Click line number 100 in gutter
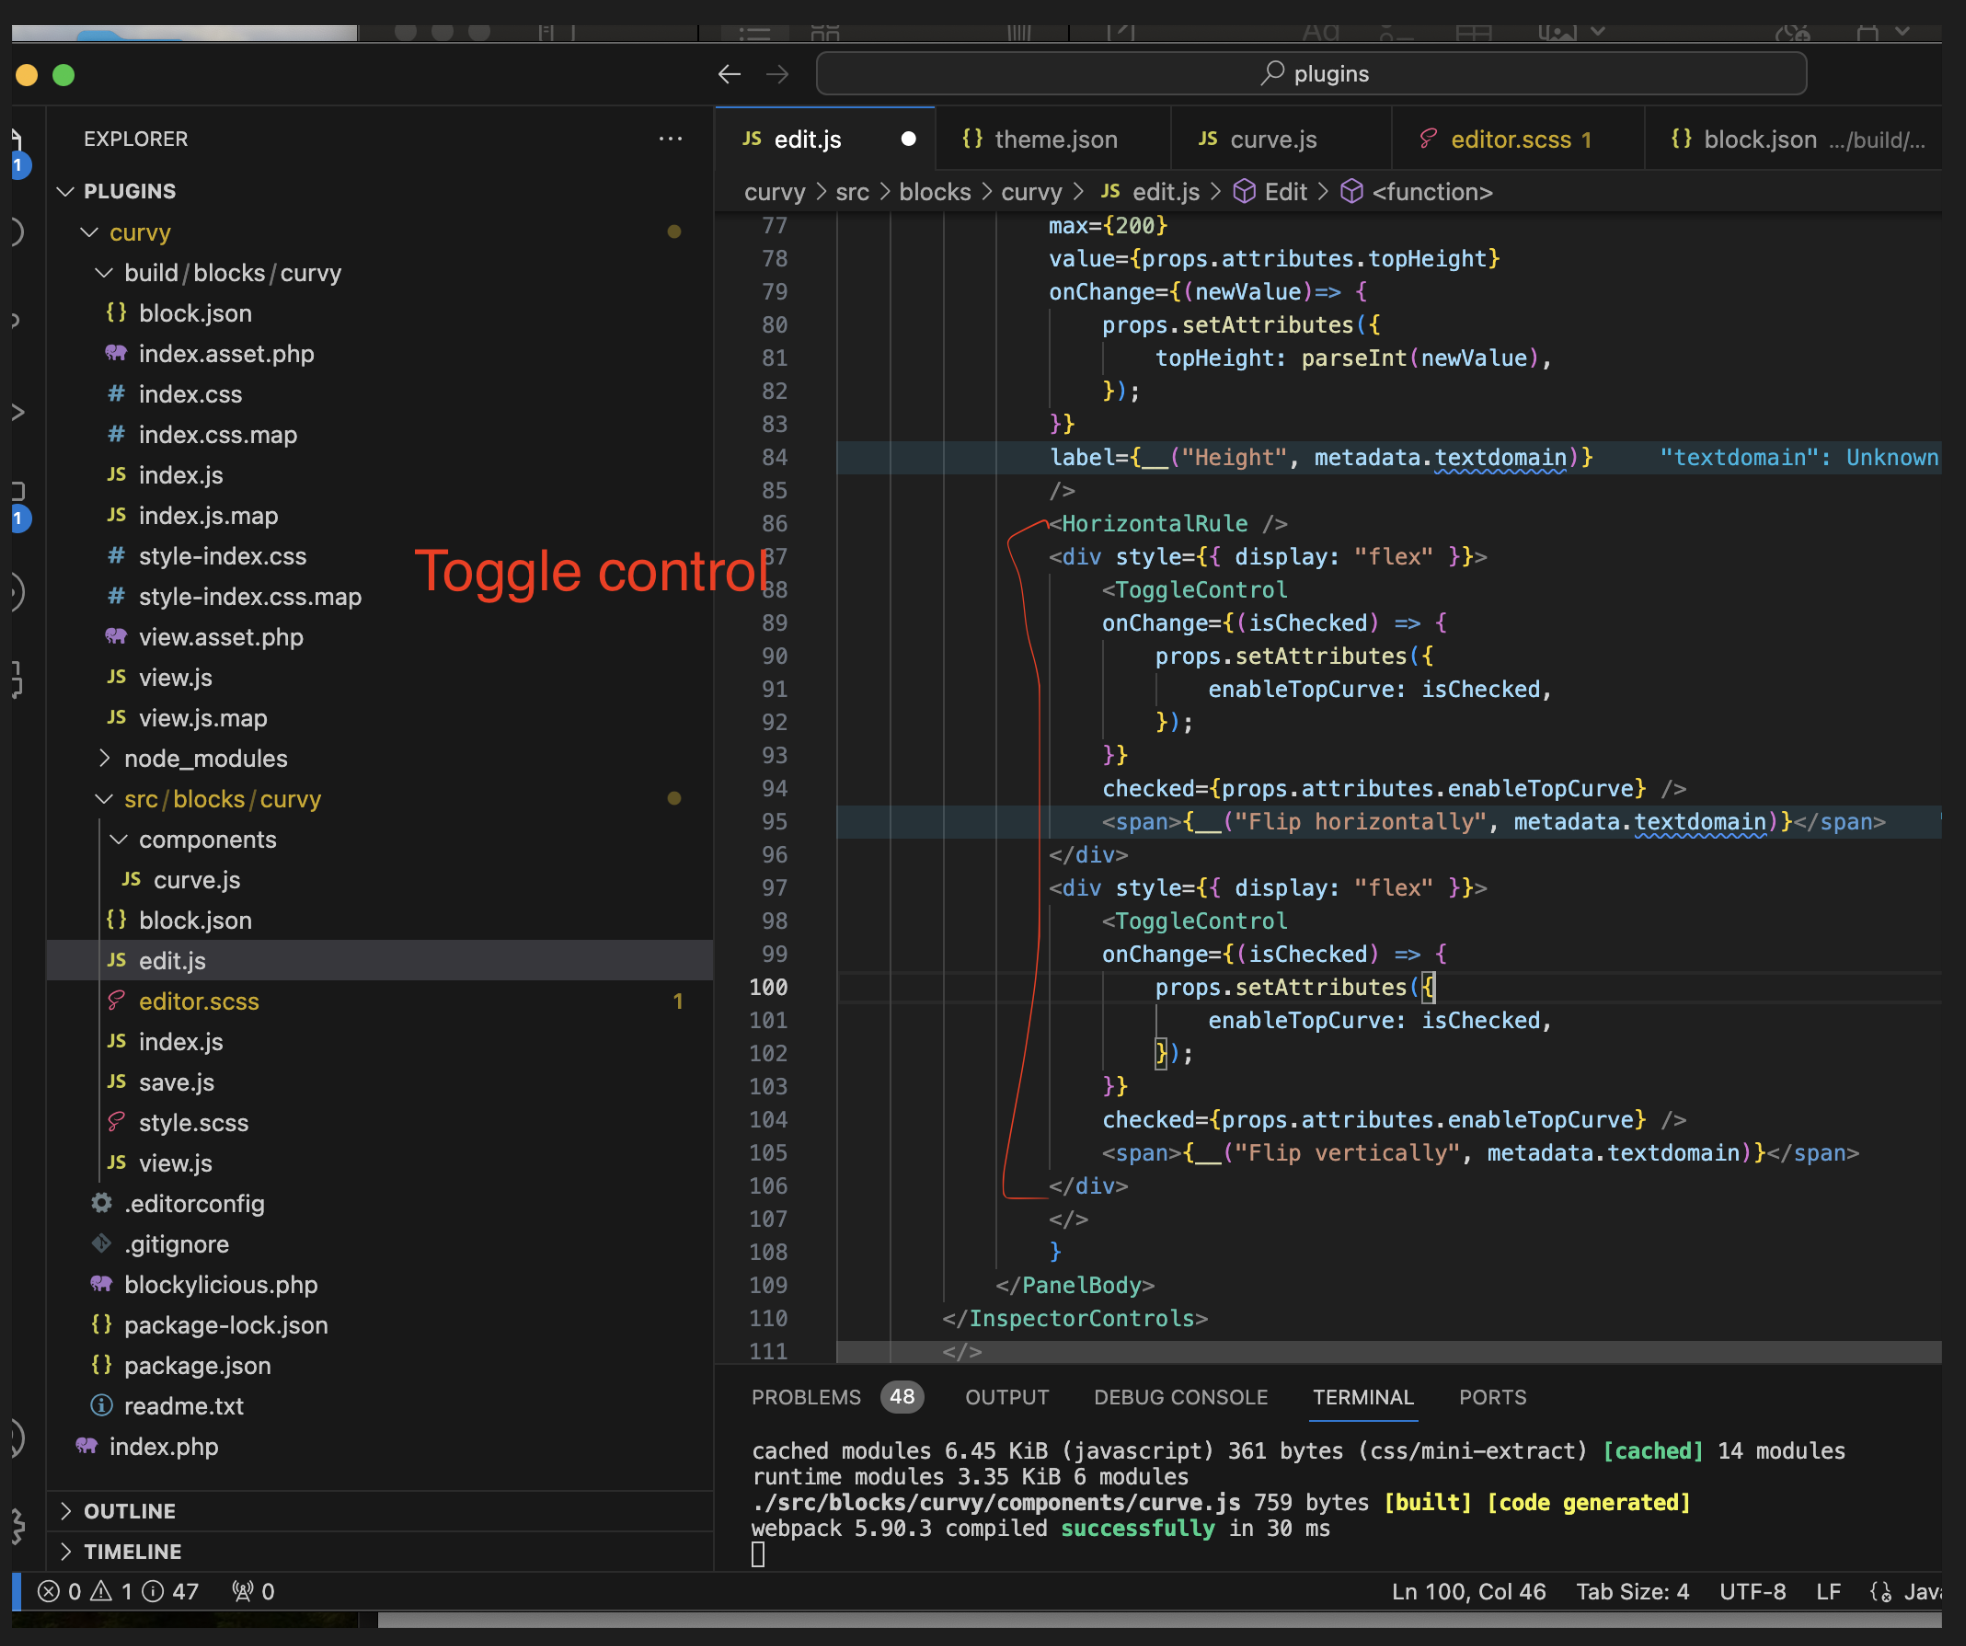The height and width of the screenshot is (1646, 1966). [x=768, y=987]
